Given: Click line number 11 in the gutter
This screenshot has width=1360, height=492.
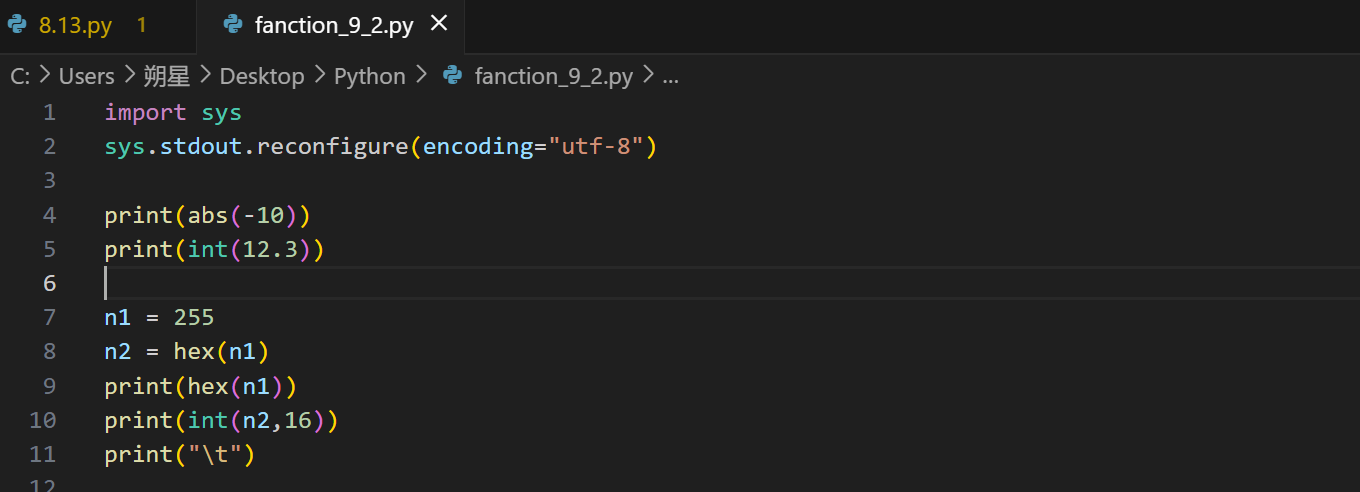Looking at the screenshot, I should 43,454.
